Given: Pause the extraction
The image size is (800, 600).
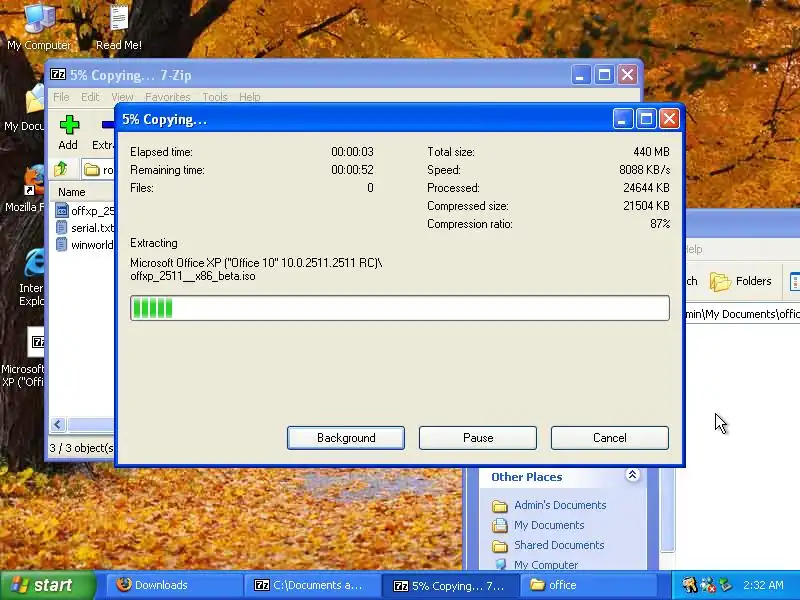Looking at the screenshot, I should point(478,438).
